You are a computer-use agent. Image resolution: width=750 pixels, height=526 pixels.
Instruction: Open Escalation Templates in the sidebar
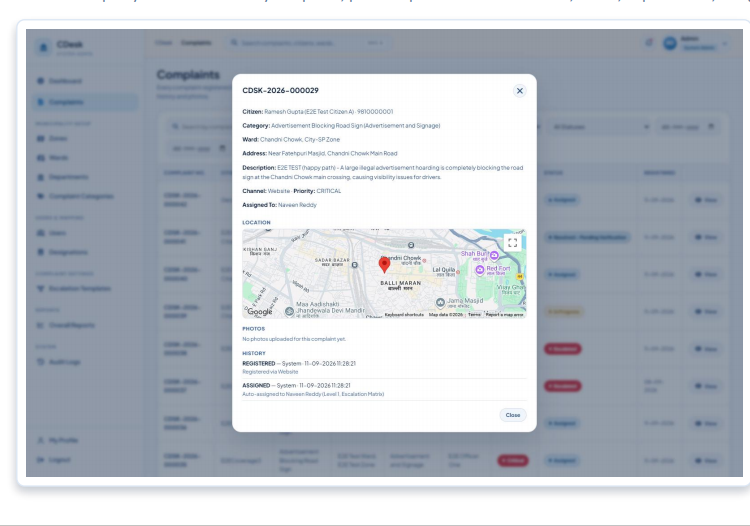pyautogui.click(x=86, y=288)
